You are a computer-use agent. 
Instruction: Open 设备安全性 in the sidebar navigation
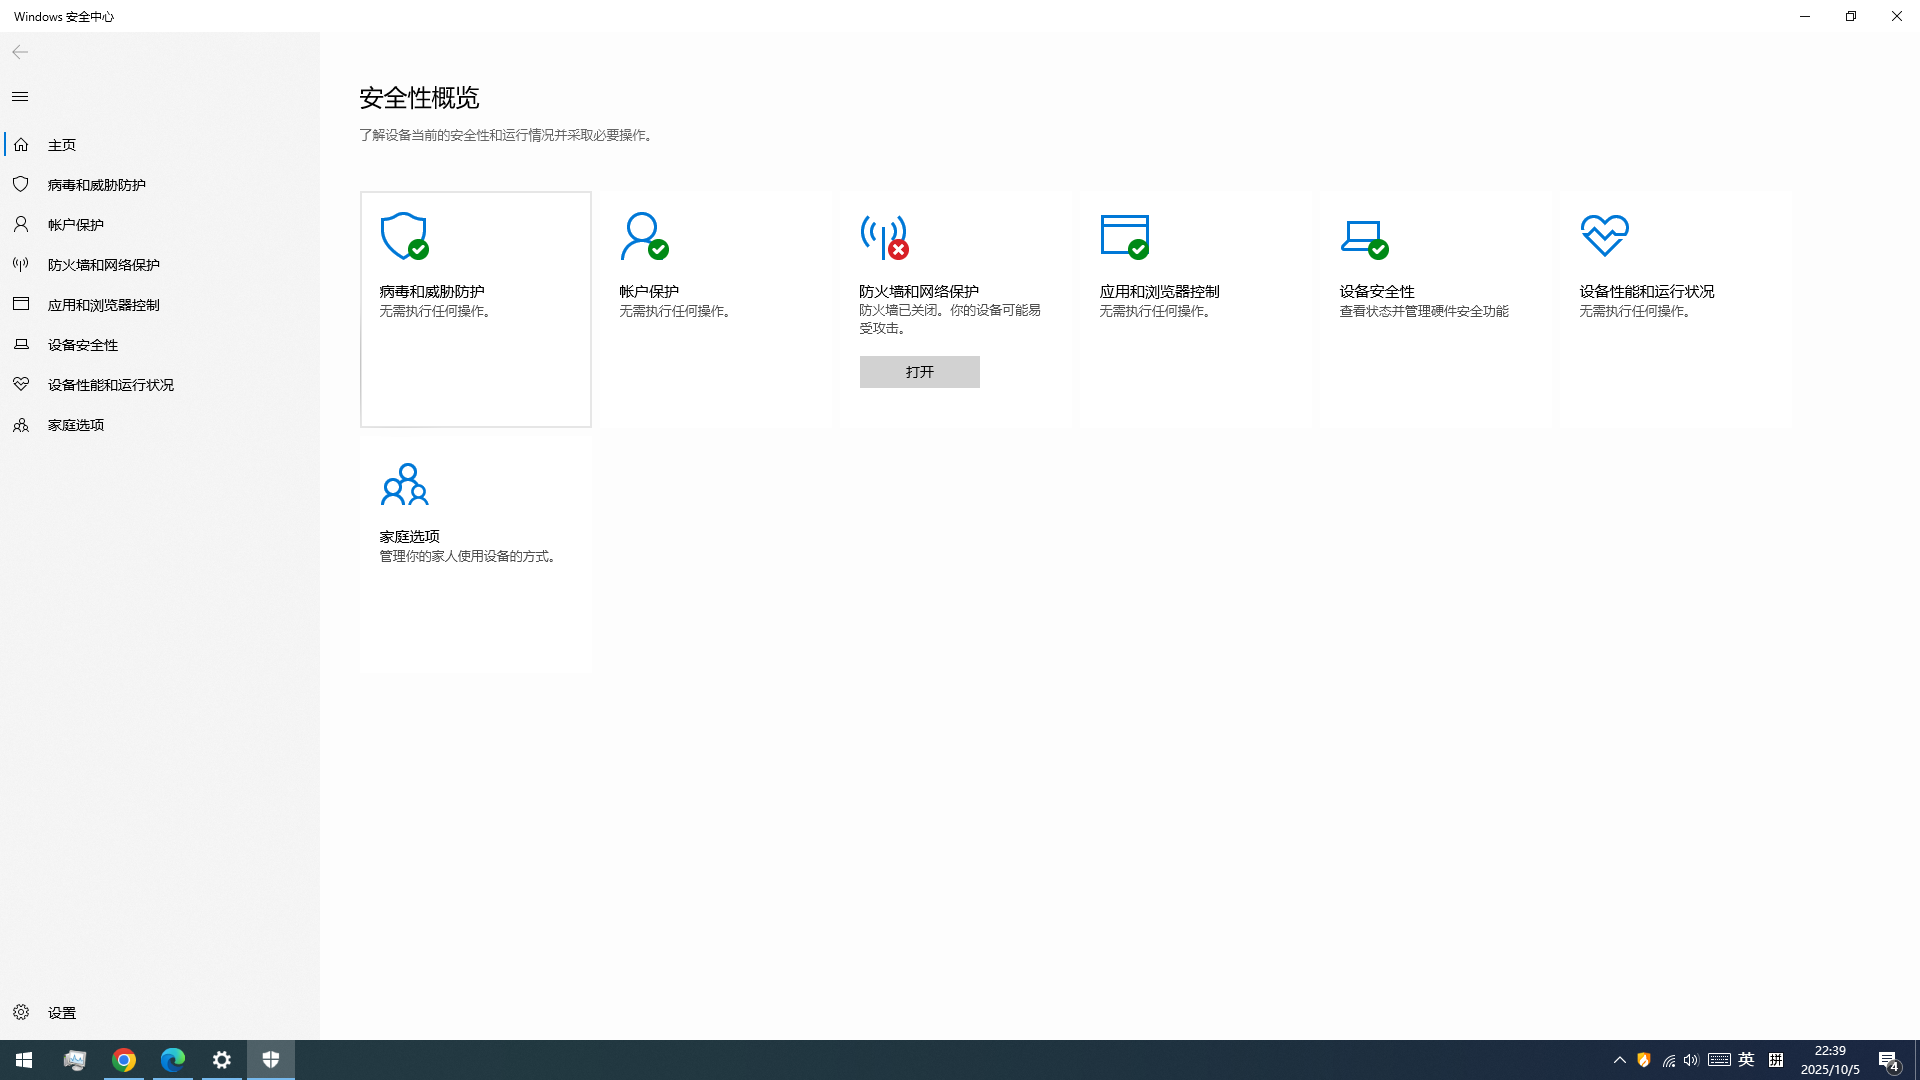click(83, 345)
